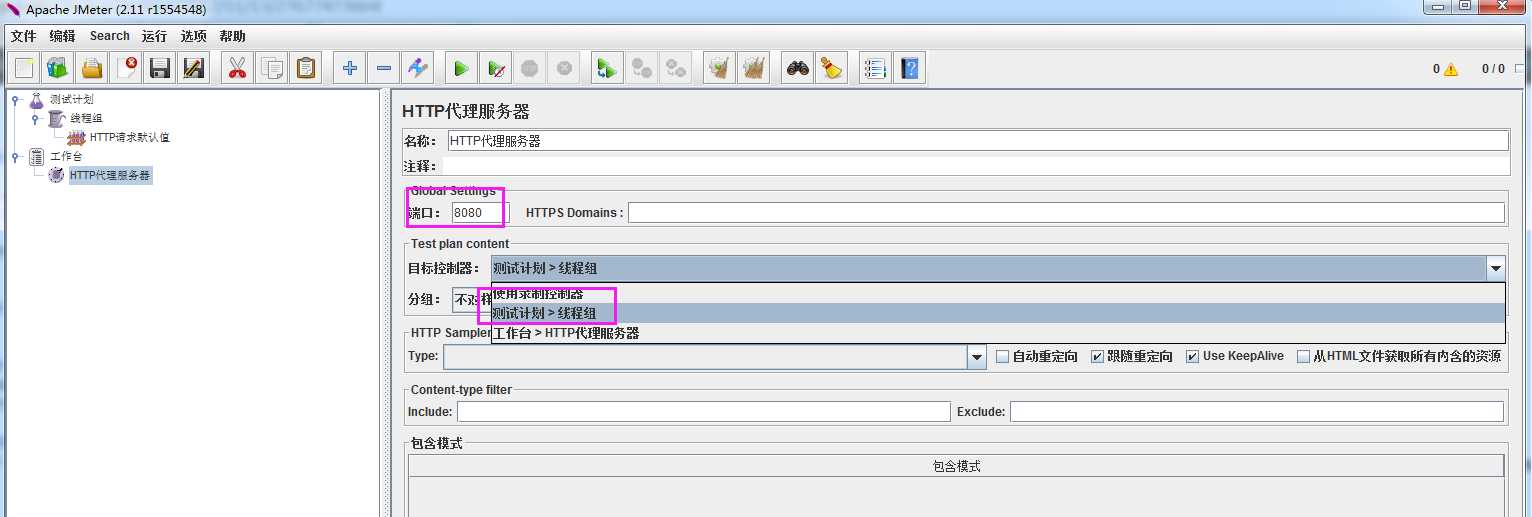Viewport: 1532px width, 517px height.
Task: Open the Function Helper dialog icon
Action: 875,68
